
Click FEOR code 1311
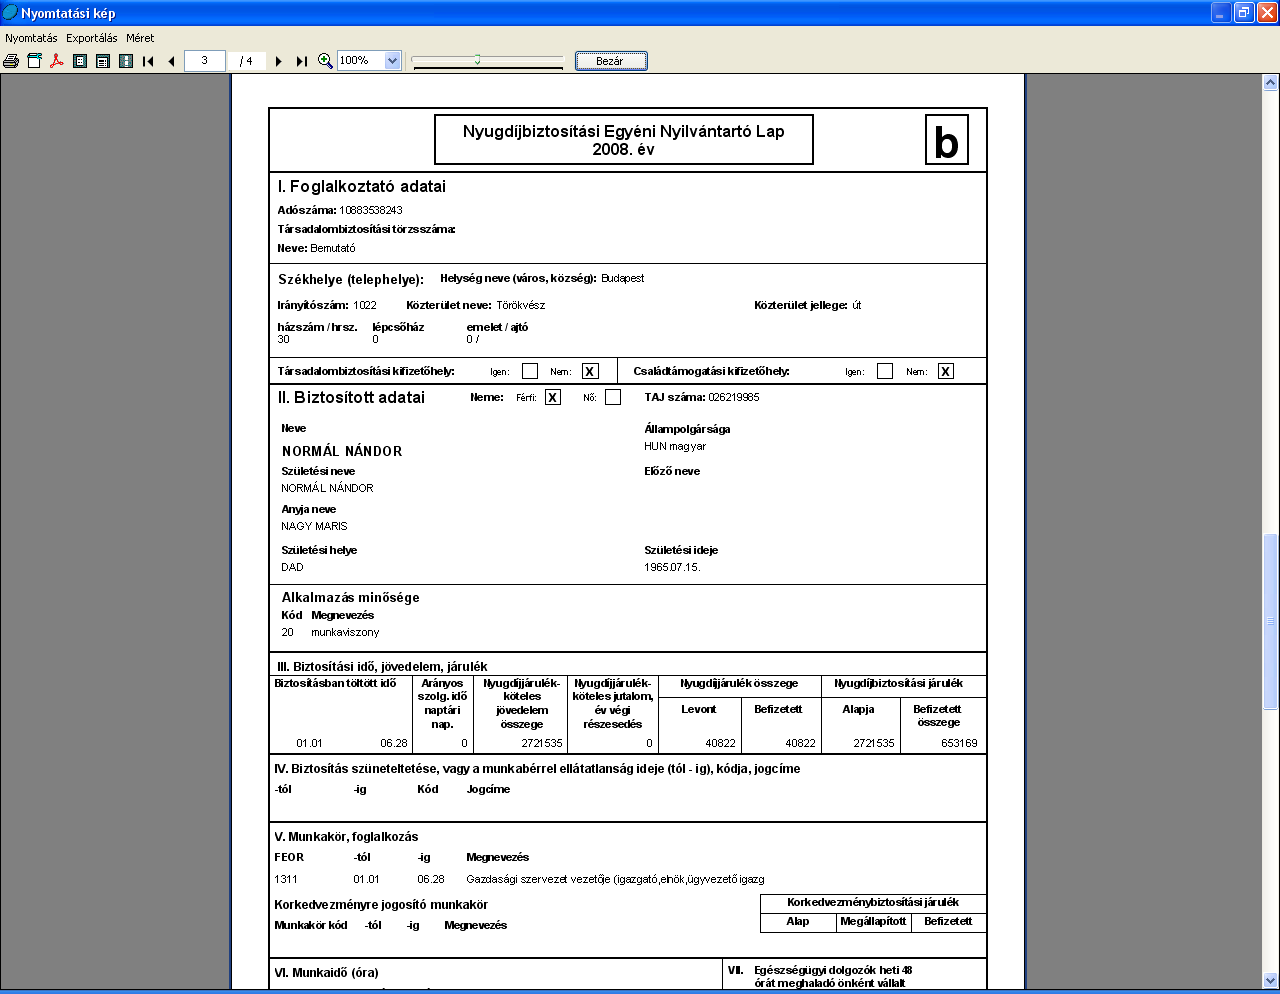click(286, 879)
